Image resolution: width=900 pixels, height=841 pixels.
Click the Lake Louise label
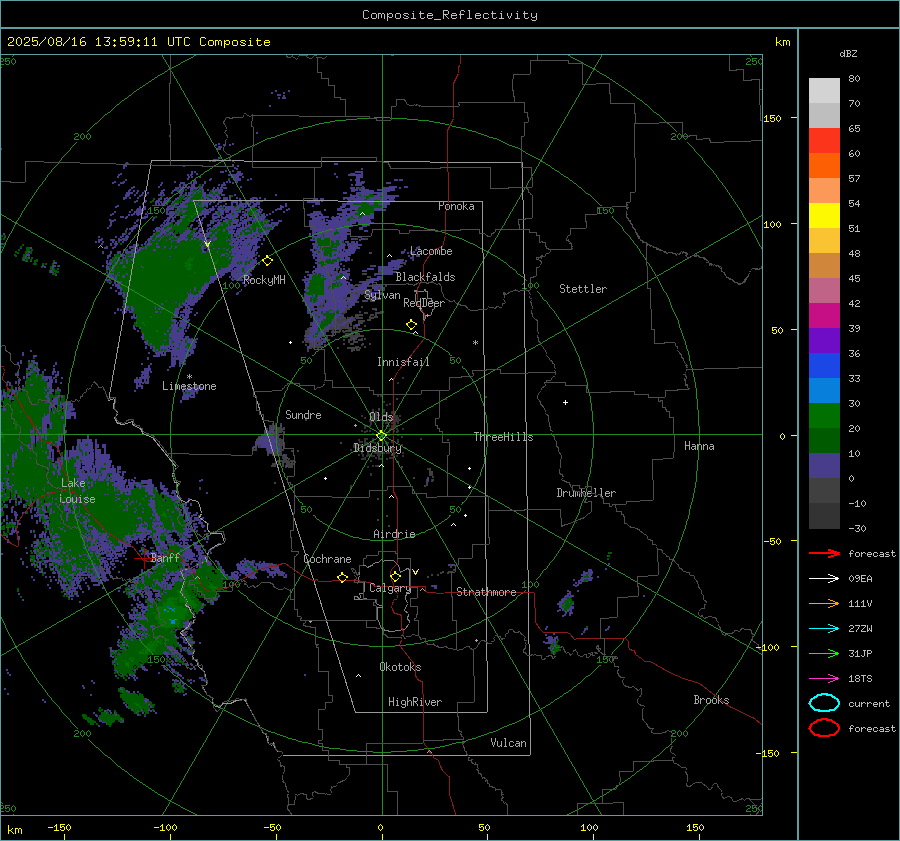point(78,491)
